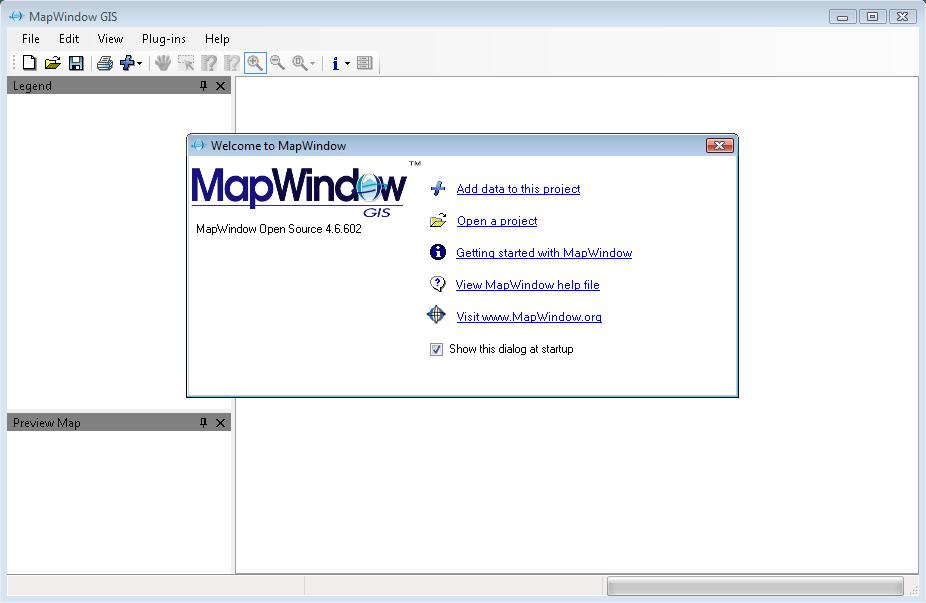Toggle the pin on the Legend panel

(x=204, y=86)
